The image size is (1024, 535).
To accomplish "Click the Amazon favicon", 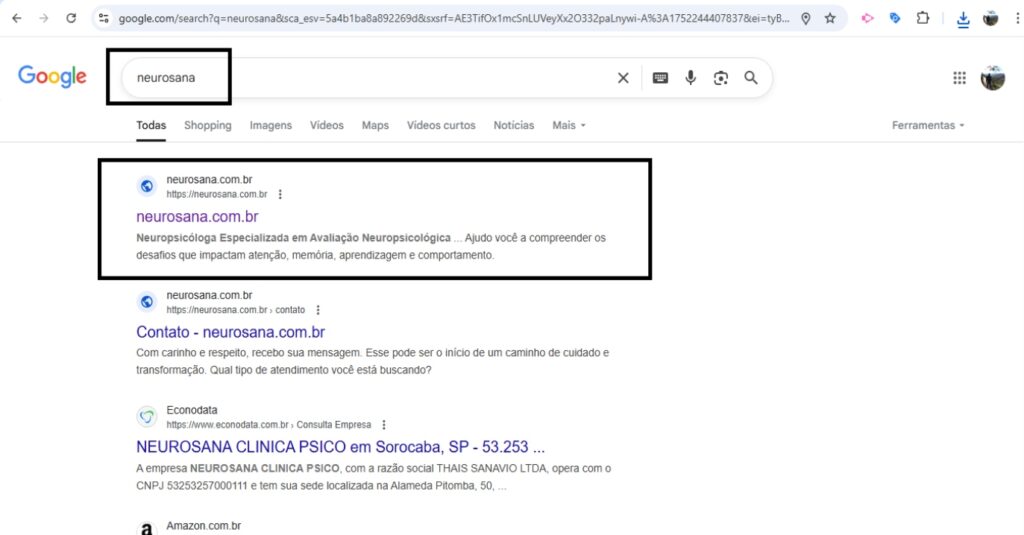I will tap(147, 529).
